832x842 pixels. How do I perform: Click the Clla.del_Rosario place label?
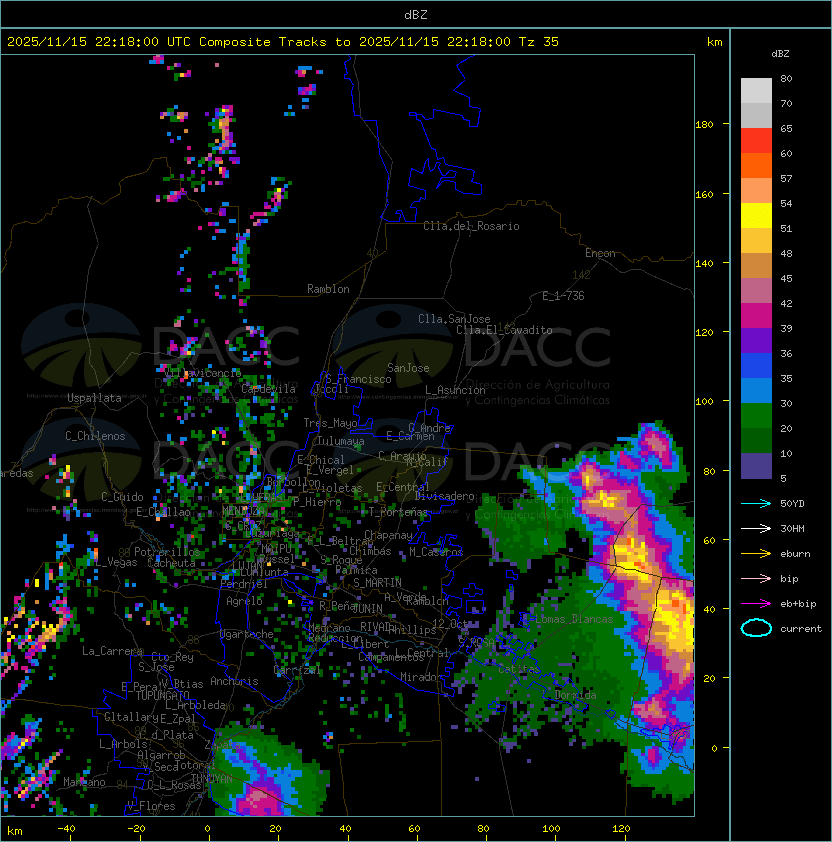[x=471, y=226]
